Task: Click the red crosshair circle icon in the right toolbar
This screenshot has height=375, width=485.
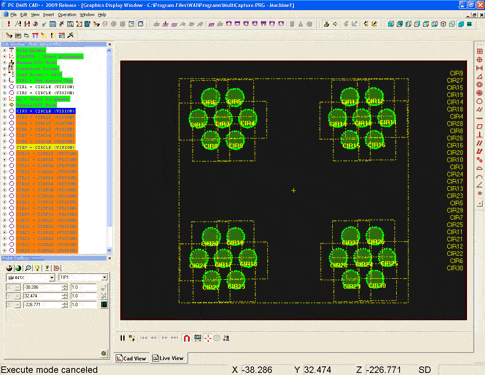Action: [479, 59]
